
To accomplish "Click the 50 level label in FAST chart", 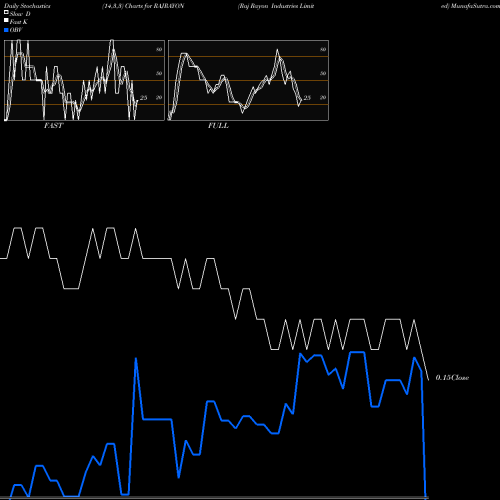I will coord(159,73).
